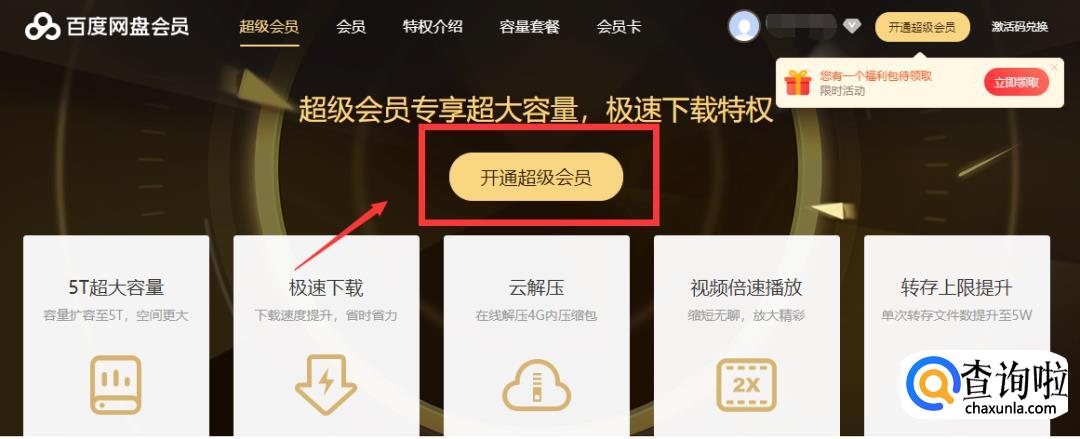Click the Baidu Netdisk cloud logo icon

[x=43, y=27]
